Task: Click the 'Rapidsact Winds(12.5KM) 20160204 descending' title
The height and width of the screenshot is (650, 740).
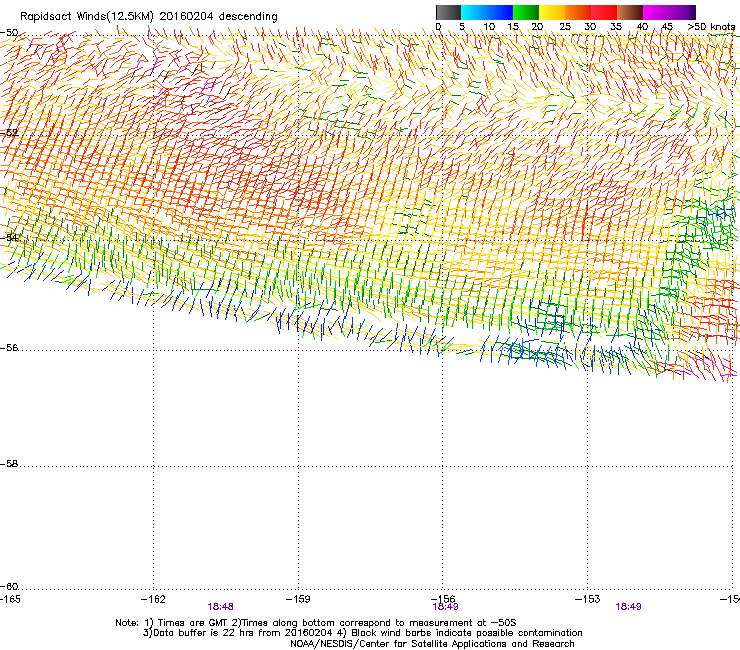Action: click(x=149, y=17)
